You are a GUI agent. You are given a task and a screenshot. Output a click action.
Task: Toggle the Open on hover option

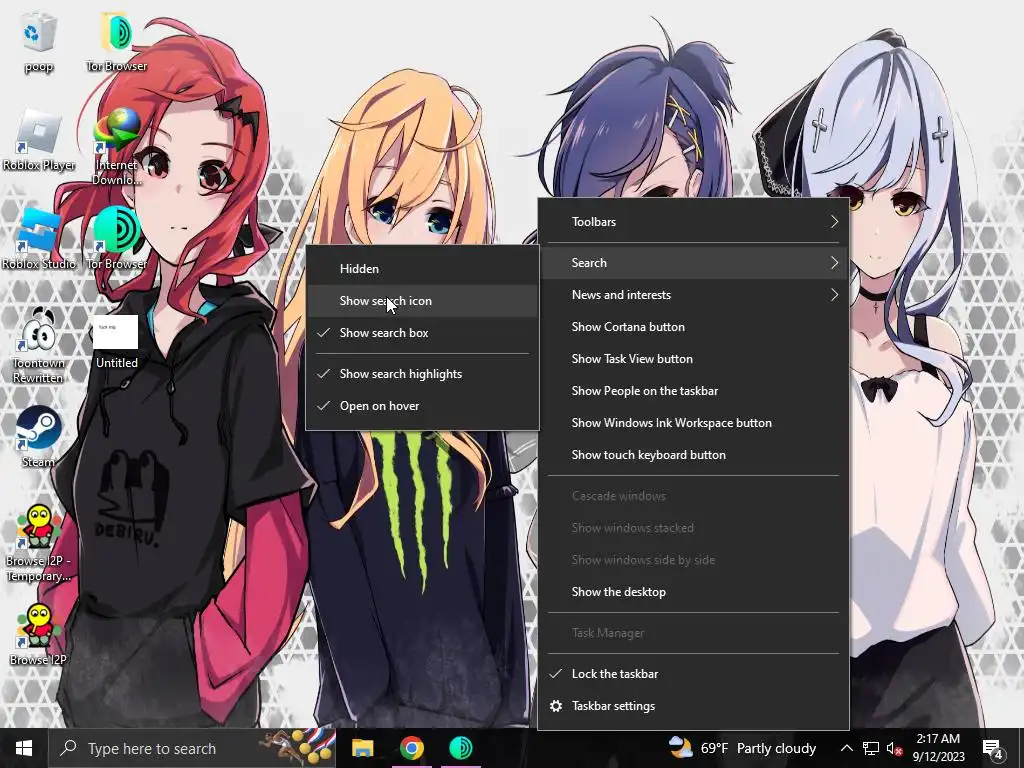tap(422, 406)
